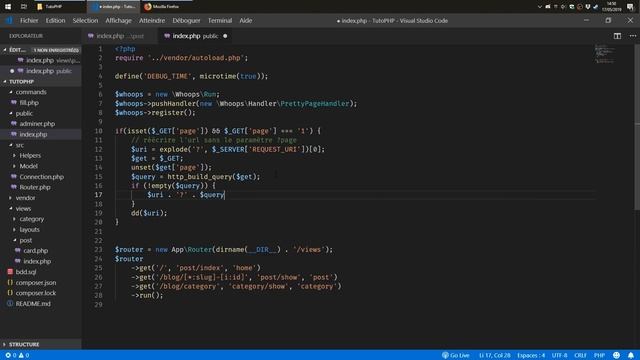Open Windows notification center icon

click(631, 7)
